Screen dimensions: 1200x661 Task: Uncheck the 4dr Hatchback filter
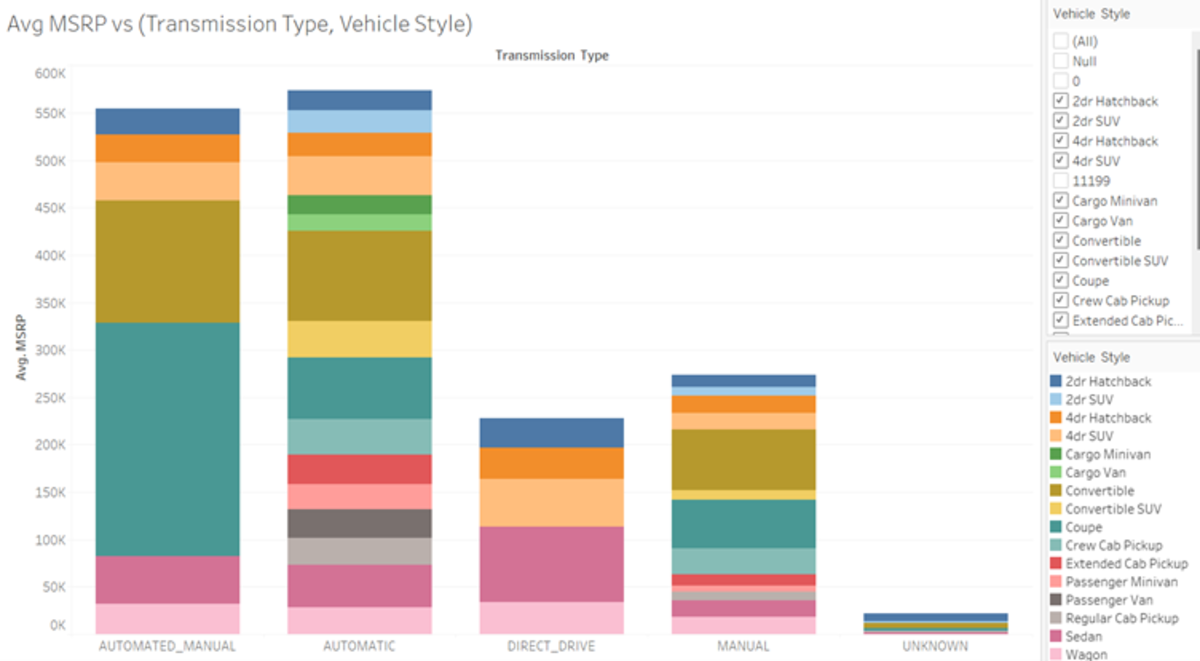(1058, 140)
